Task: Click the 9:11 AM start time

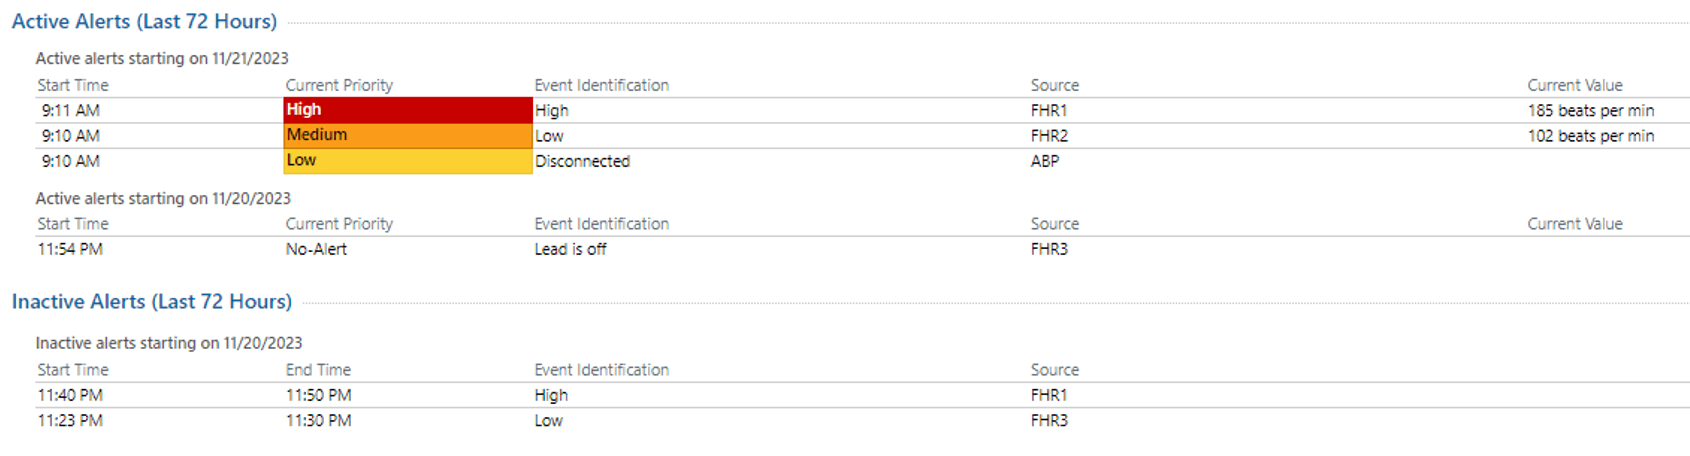Action: pyautogui.click(x=70, y=110)
